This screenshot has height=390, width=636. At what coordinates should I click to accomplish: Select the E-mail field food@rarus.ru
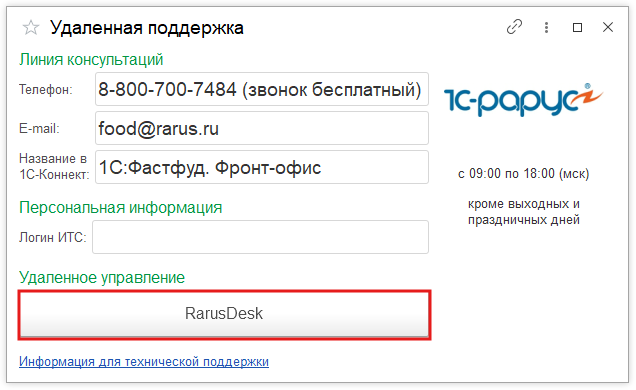262,128
